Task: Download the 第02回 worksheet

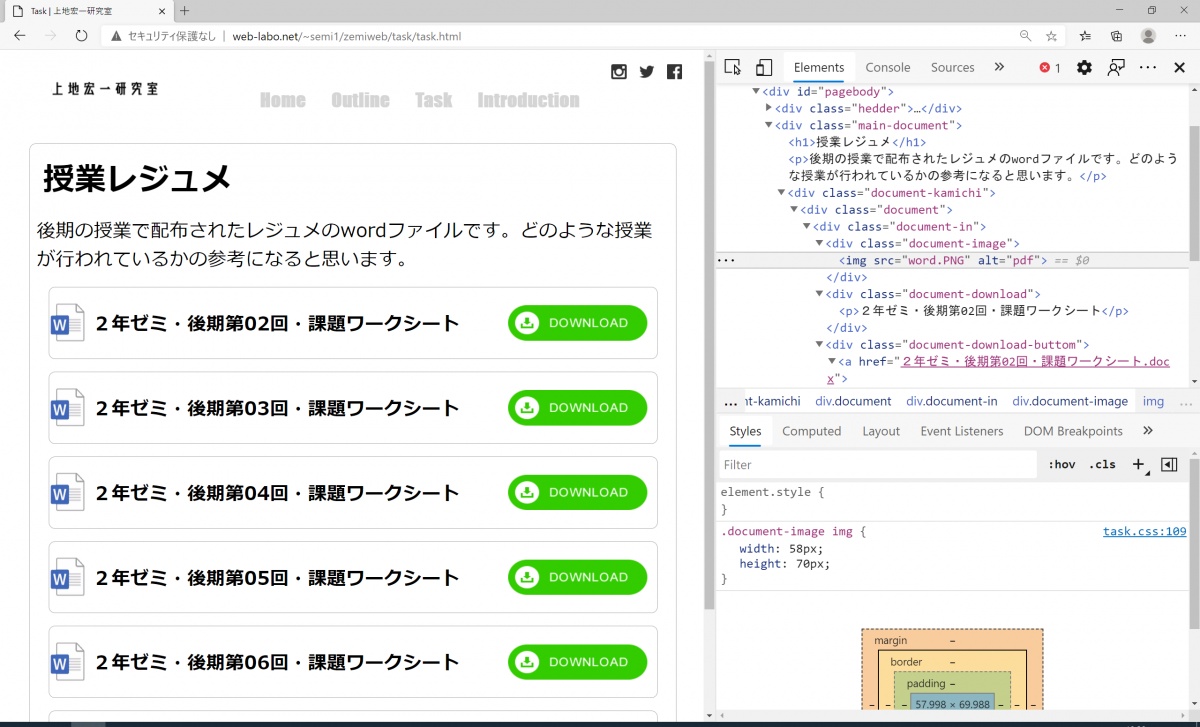Action: [x=577, y=323]
